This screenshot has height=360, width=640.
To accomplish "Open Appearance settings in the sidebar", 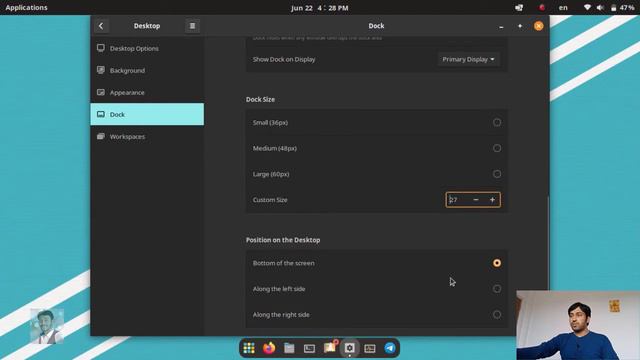I will [147, 92].
